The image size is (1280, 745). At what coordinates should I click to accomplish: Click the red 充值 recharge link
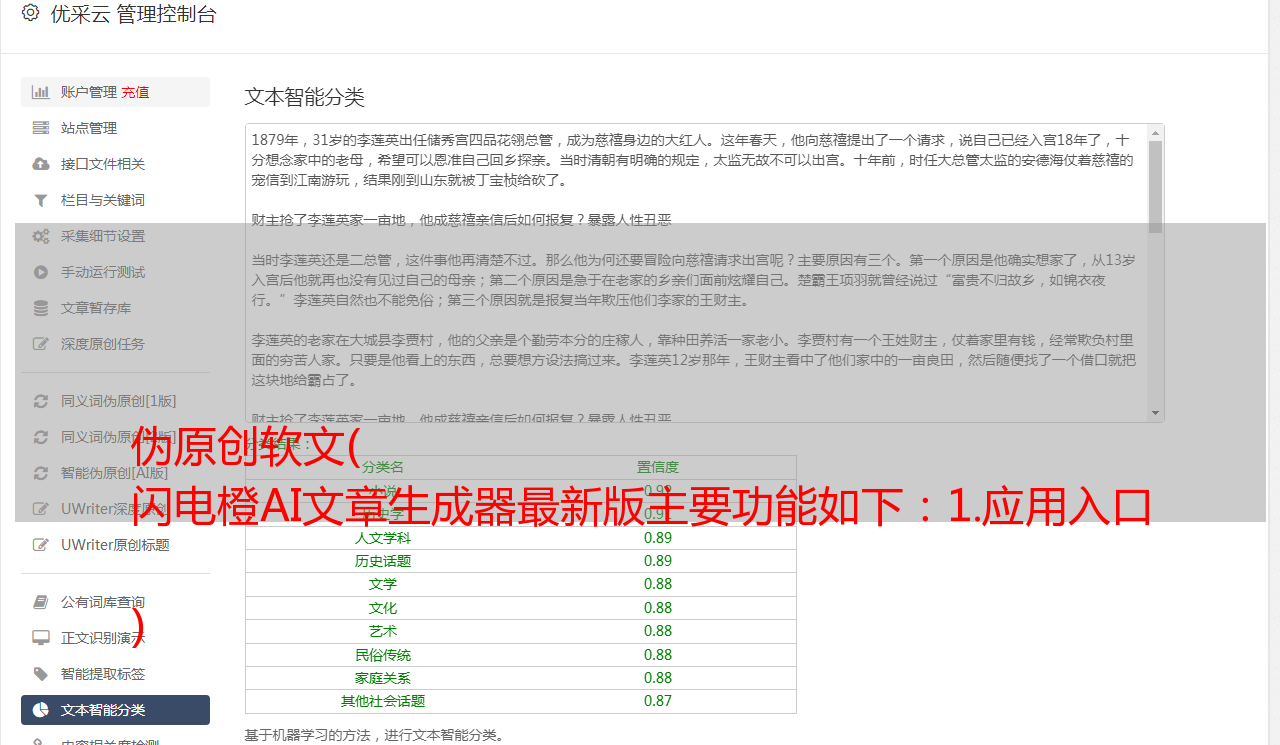[135, 92]
